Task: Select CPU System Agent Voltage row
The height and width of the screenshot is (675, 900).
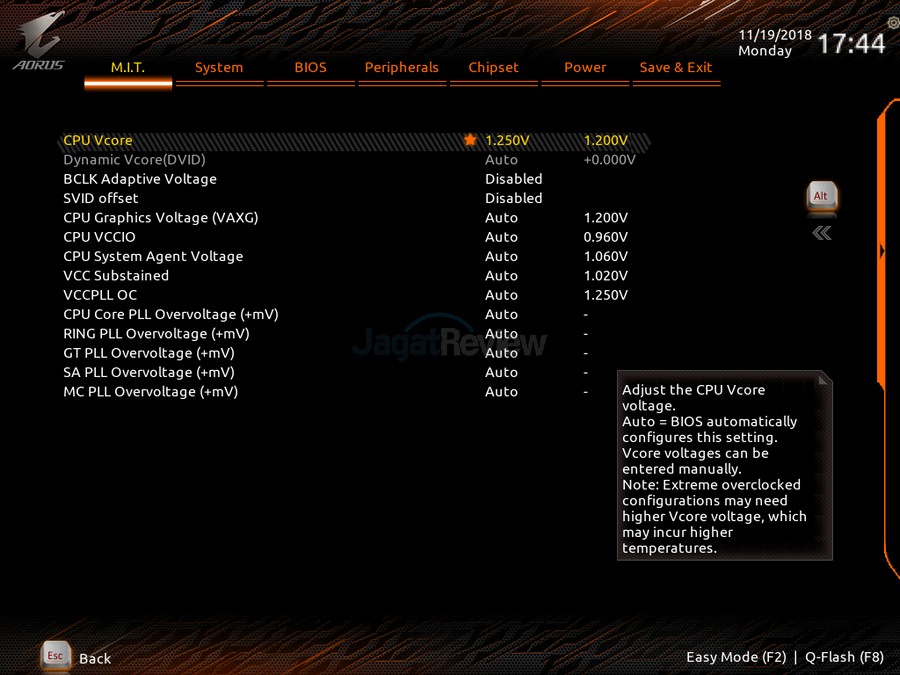Action: (153, 257)
